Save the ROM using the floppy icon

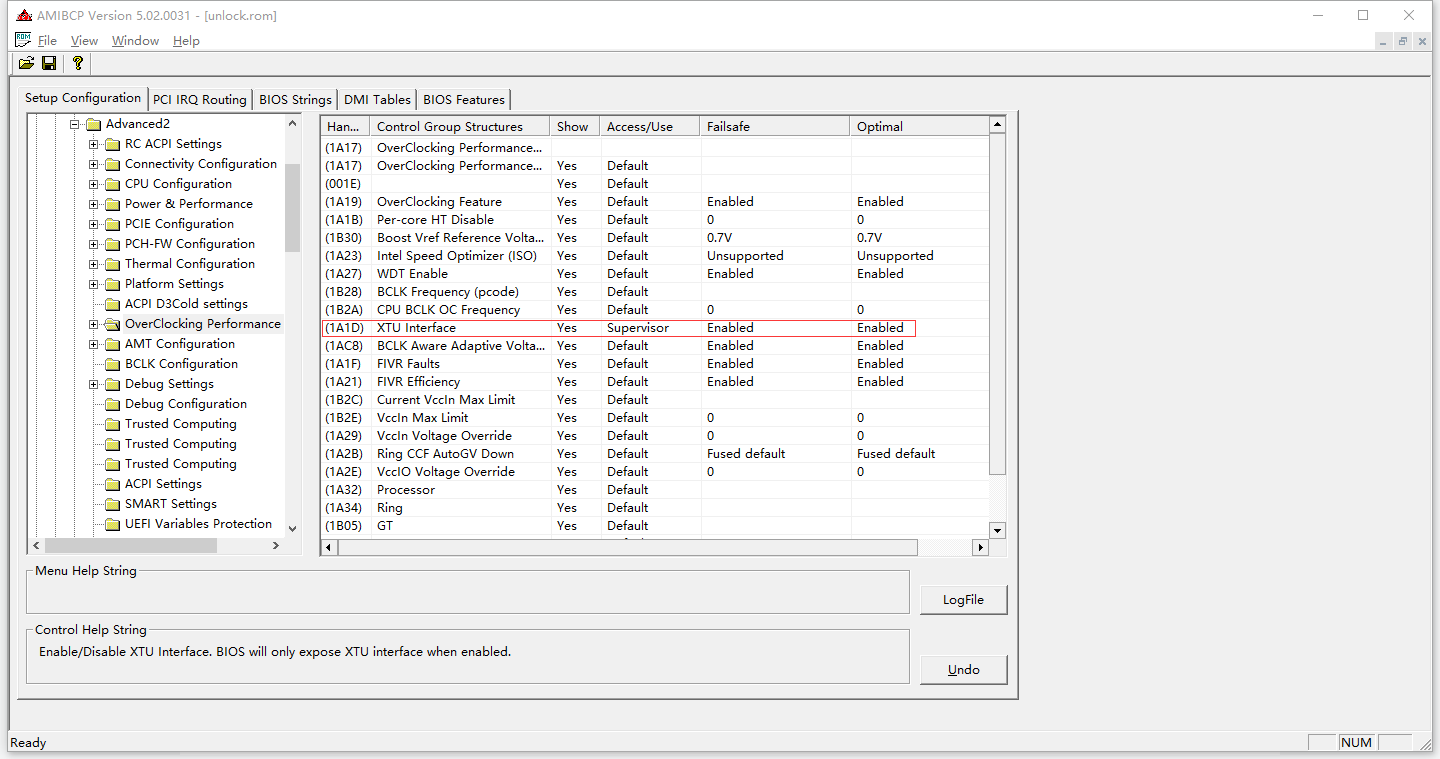(x=49, y=63)
